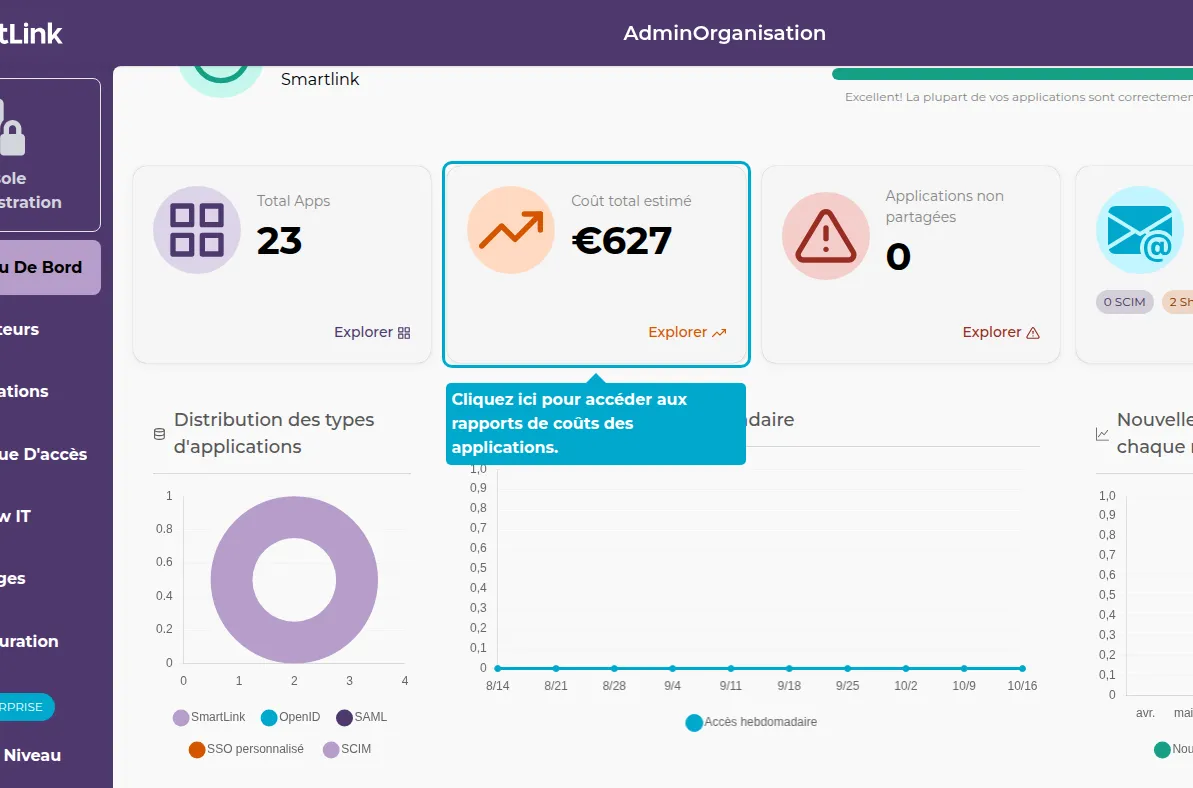Image resolution: width=1193 pixels, height=788 pixels.
Task: Click the warning triangle on Applications non partagées
Action: coord(825,234)
